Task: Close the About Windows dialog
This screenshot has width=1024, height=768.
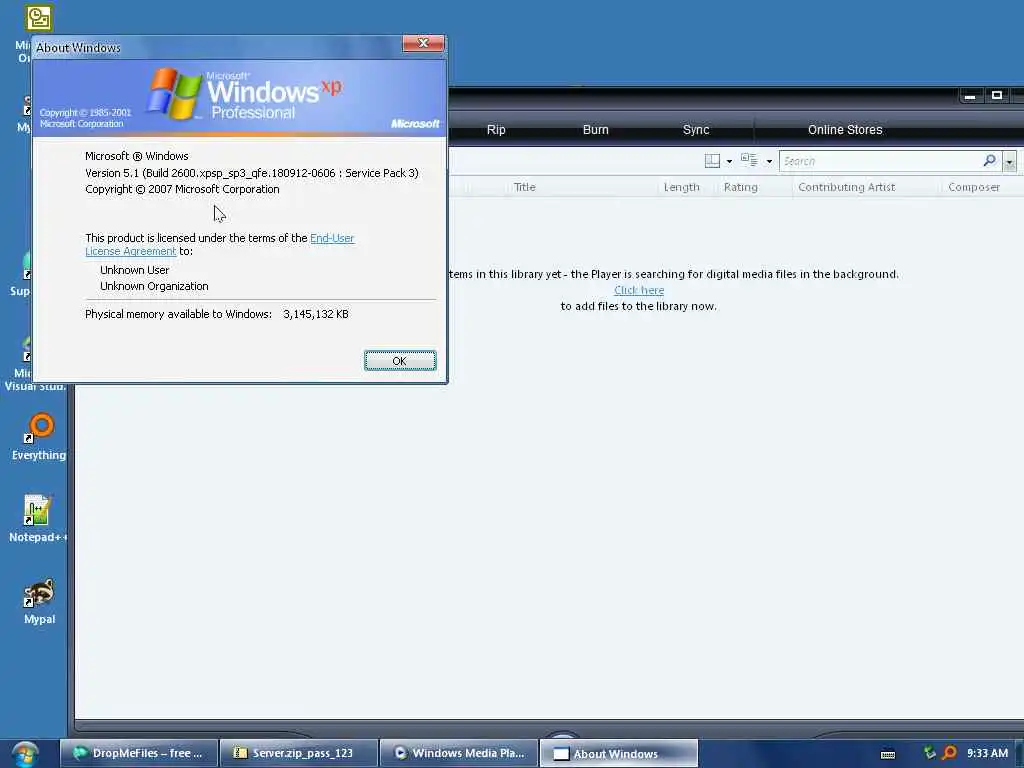Action: 423,43
